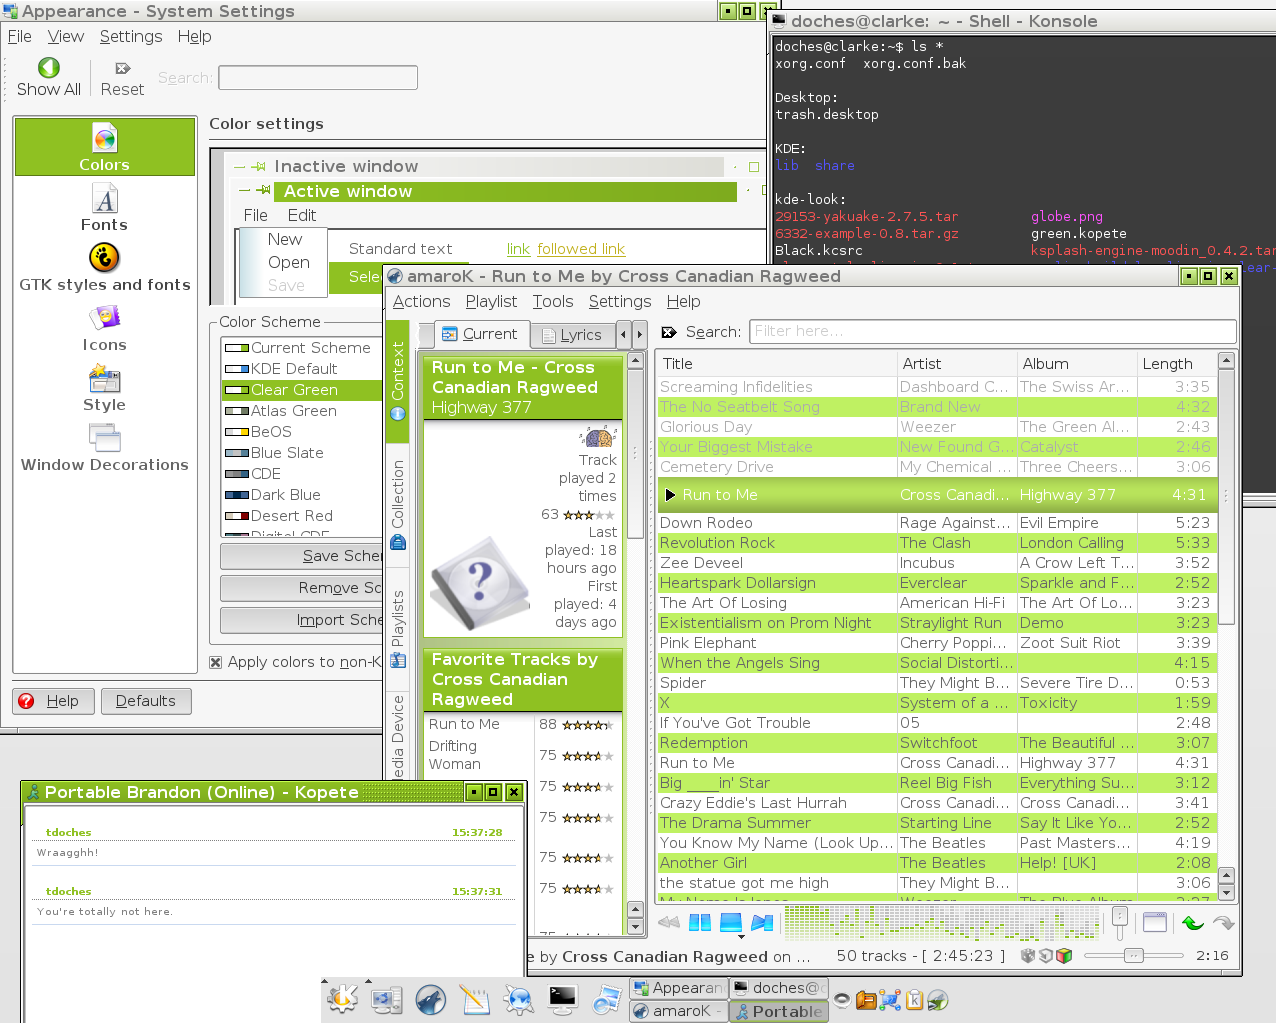Open the Stop button dropdown arrow
Image resolution: width=1276 pixels, height=1023 pixels.
click(x=741, y=937)
